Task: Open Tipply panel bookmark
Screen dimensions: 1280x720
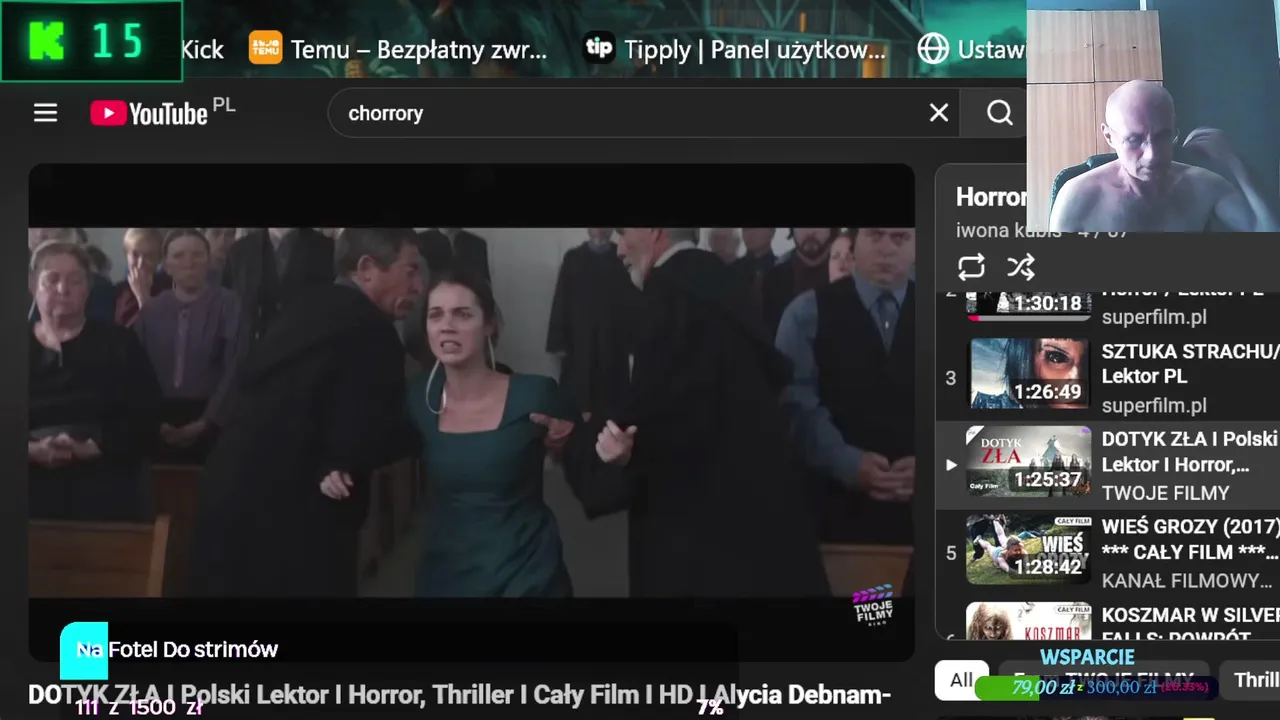Action: 734,49
